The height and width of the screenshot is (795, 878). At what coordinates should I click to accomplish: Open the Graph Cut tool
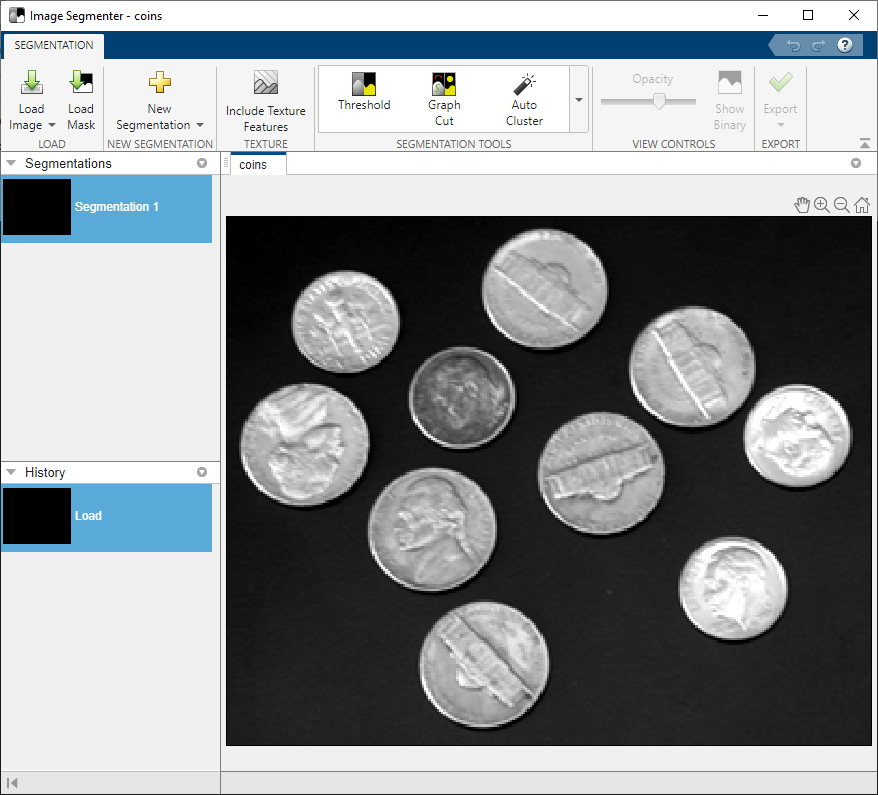[x=444, y=85]
